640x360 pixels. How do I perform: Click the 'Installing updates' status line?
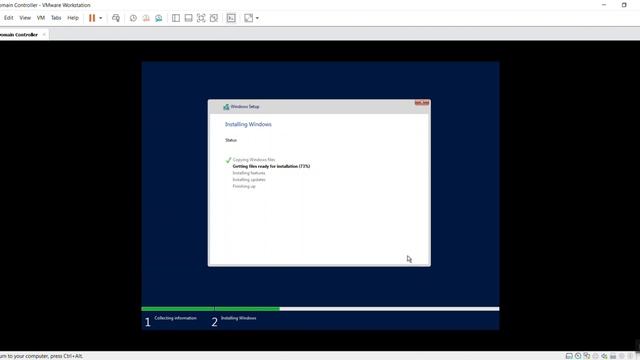(x=249, y=180)
